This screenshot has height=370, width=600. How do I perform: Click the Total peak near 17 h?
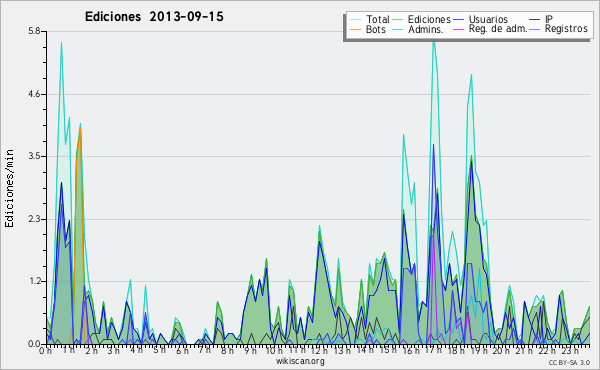point(434,40)
